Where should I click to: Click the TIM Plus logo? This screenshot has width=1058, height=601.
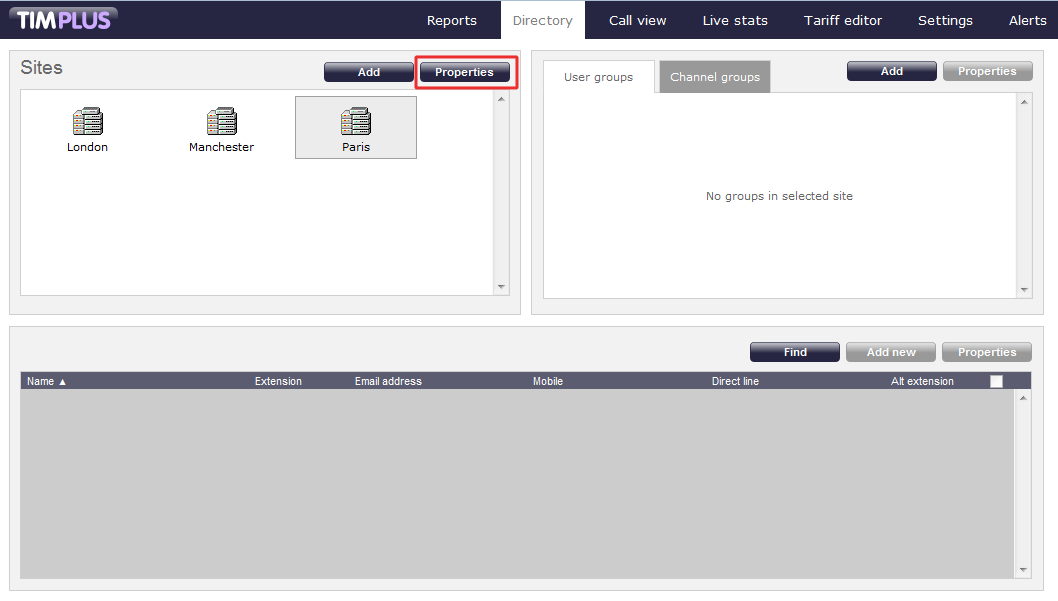click(63, 19)
